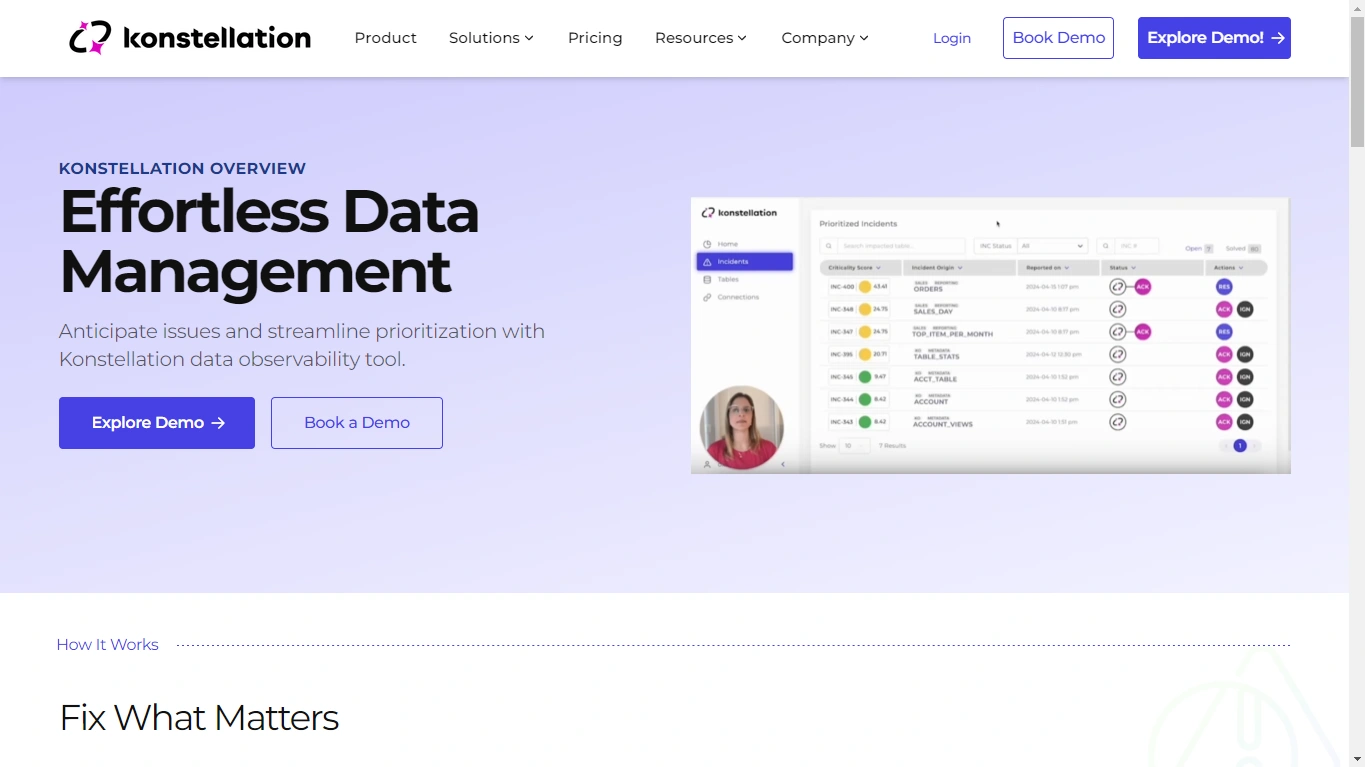Click the ACK action icon in SALES_DAY row
Viewport: 1365px width, 767px height.
(x=1224, y=309)
